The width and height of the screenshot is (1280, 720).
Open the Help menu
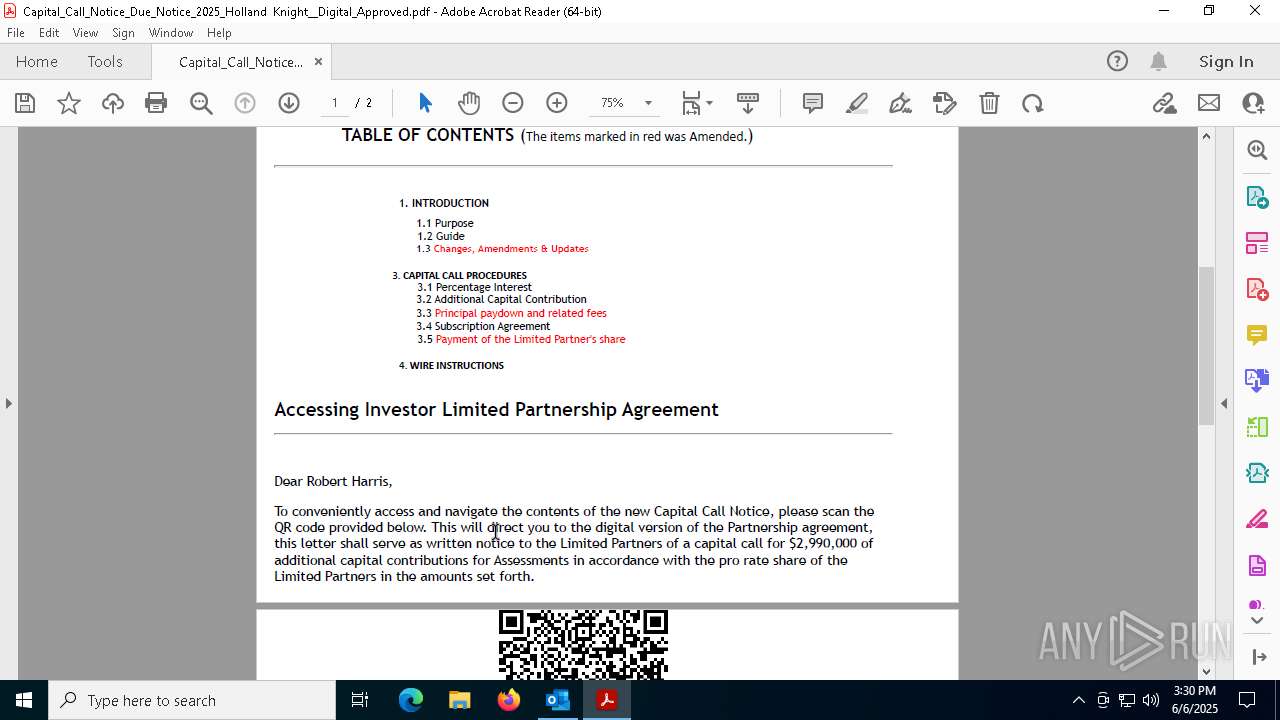click(219, 33)
